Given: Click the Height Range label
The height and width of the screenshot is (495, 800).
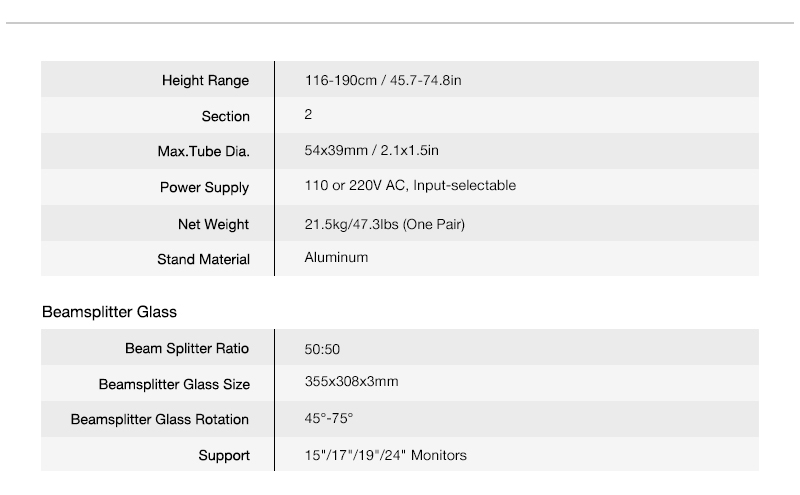Looking at the screenshot, I should pos(205,80).
